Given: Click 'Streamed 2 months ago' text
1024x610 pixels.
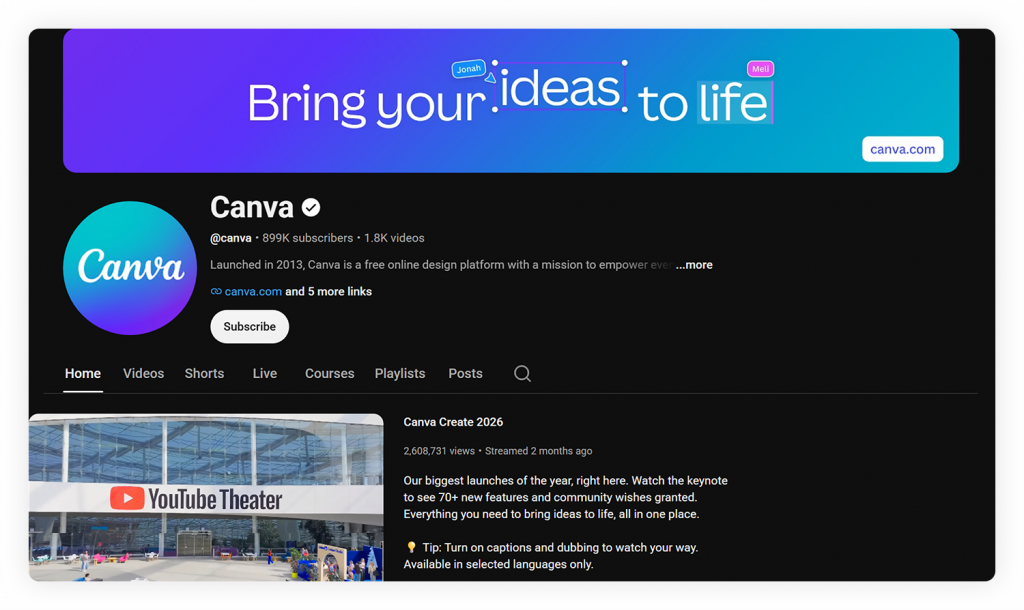Looking at the screenshot, I should coord(539,451).
